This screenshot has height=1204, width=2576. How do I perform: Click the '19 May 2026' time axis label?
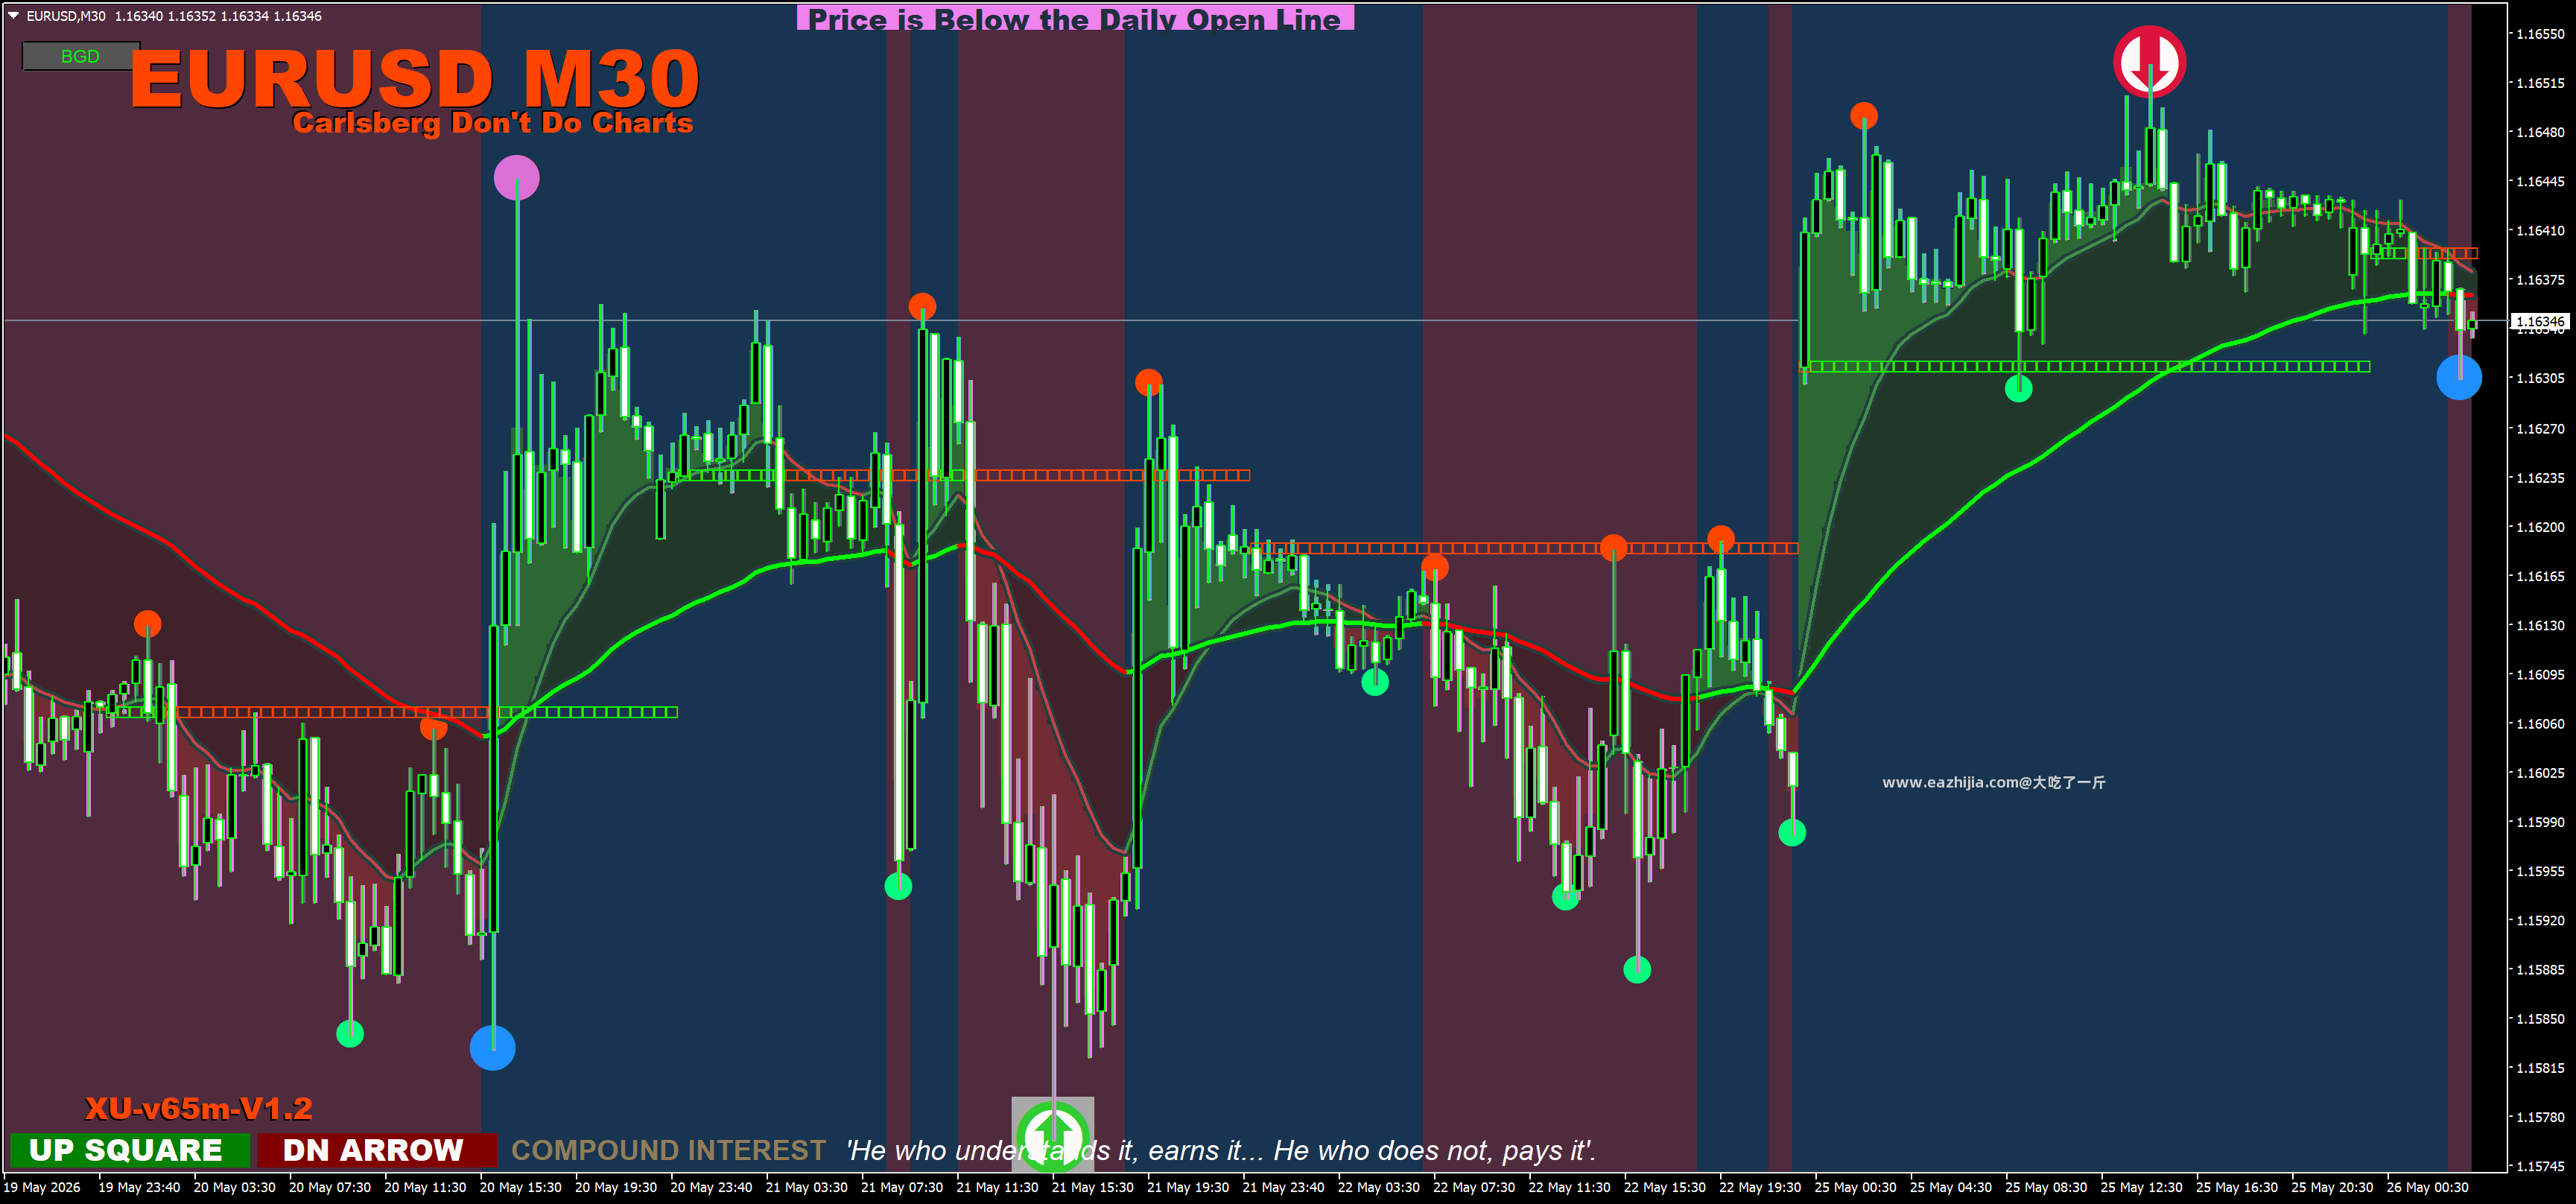(42, 1188)
